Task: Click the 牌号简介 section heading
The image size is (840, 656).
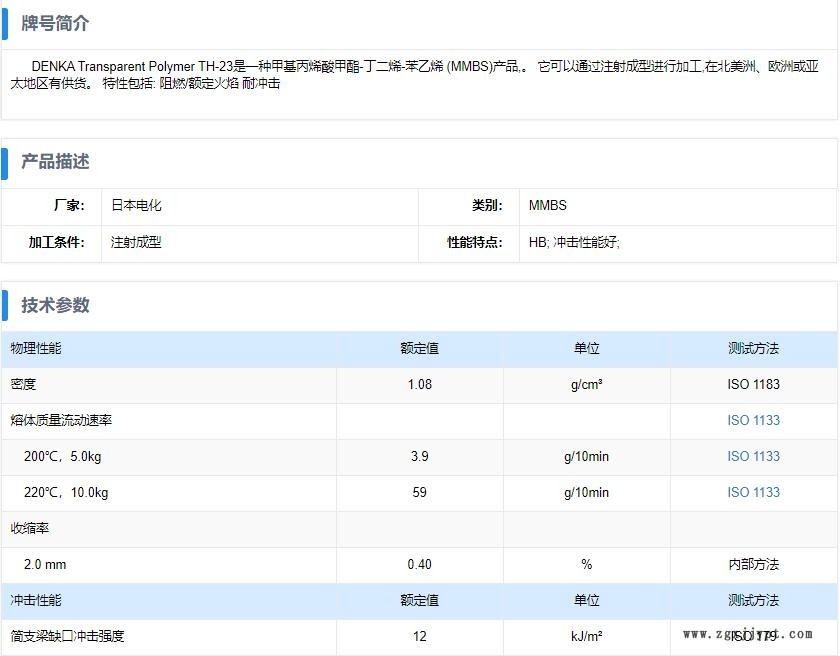Action: [x=55, y=23]
